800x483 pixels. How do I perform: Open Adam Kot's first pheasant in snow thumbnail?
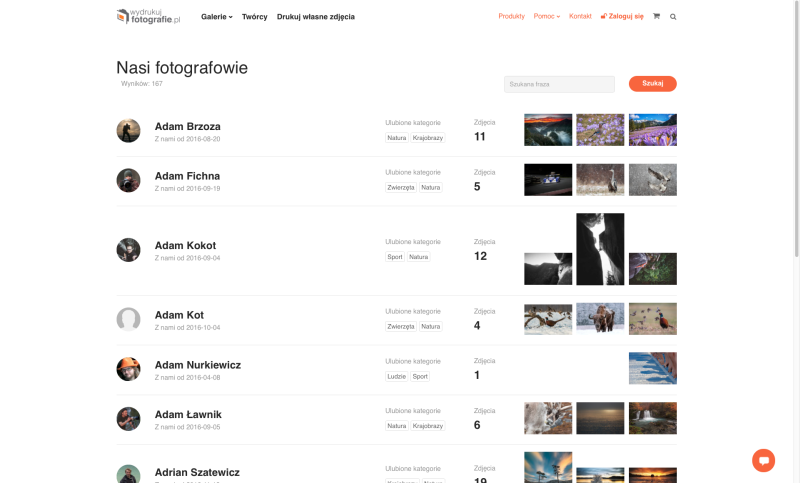(548, 319)
